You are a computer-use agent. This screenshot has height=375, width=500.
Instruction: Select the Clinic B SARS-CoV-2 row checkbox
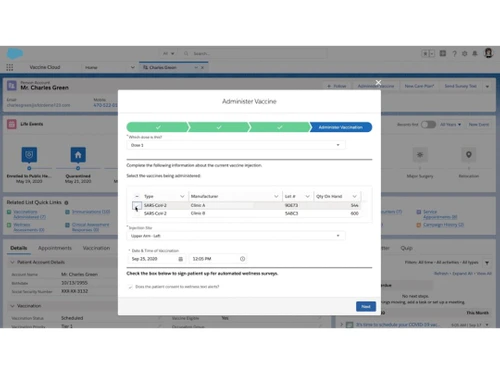click(136, 213)
